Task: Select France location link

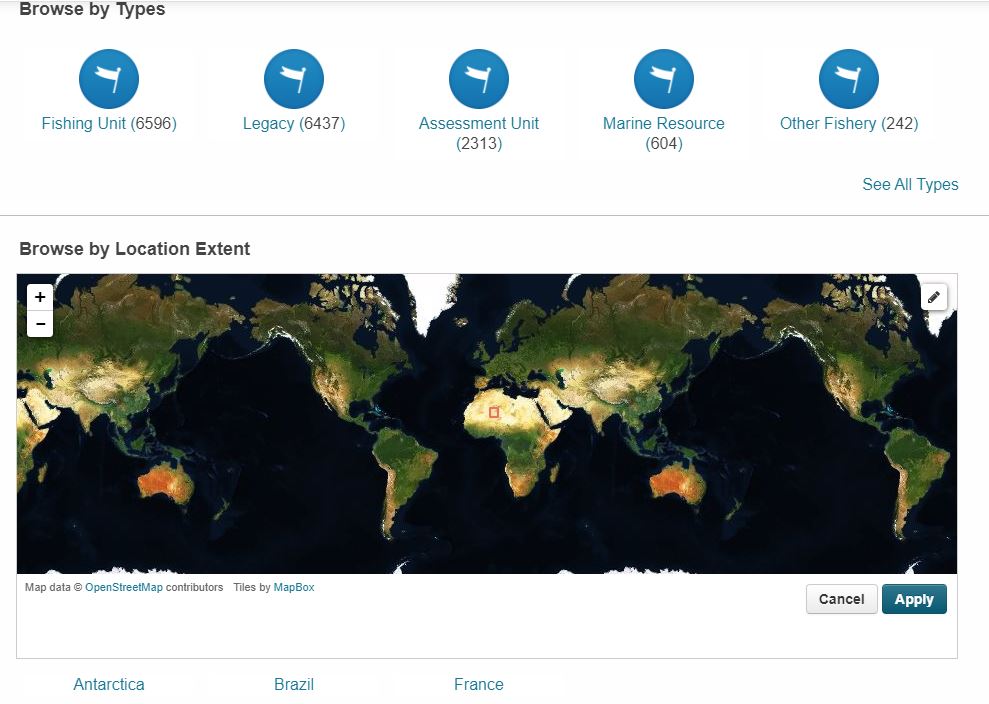Action: tap(479, 684)
